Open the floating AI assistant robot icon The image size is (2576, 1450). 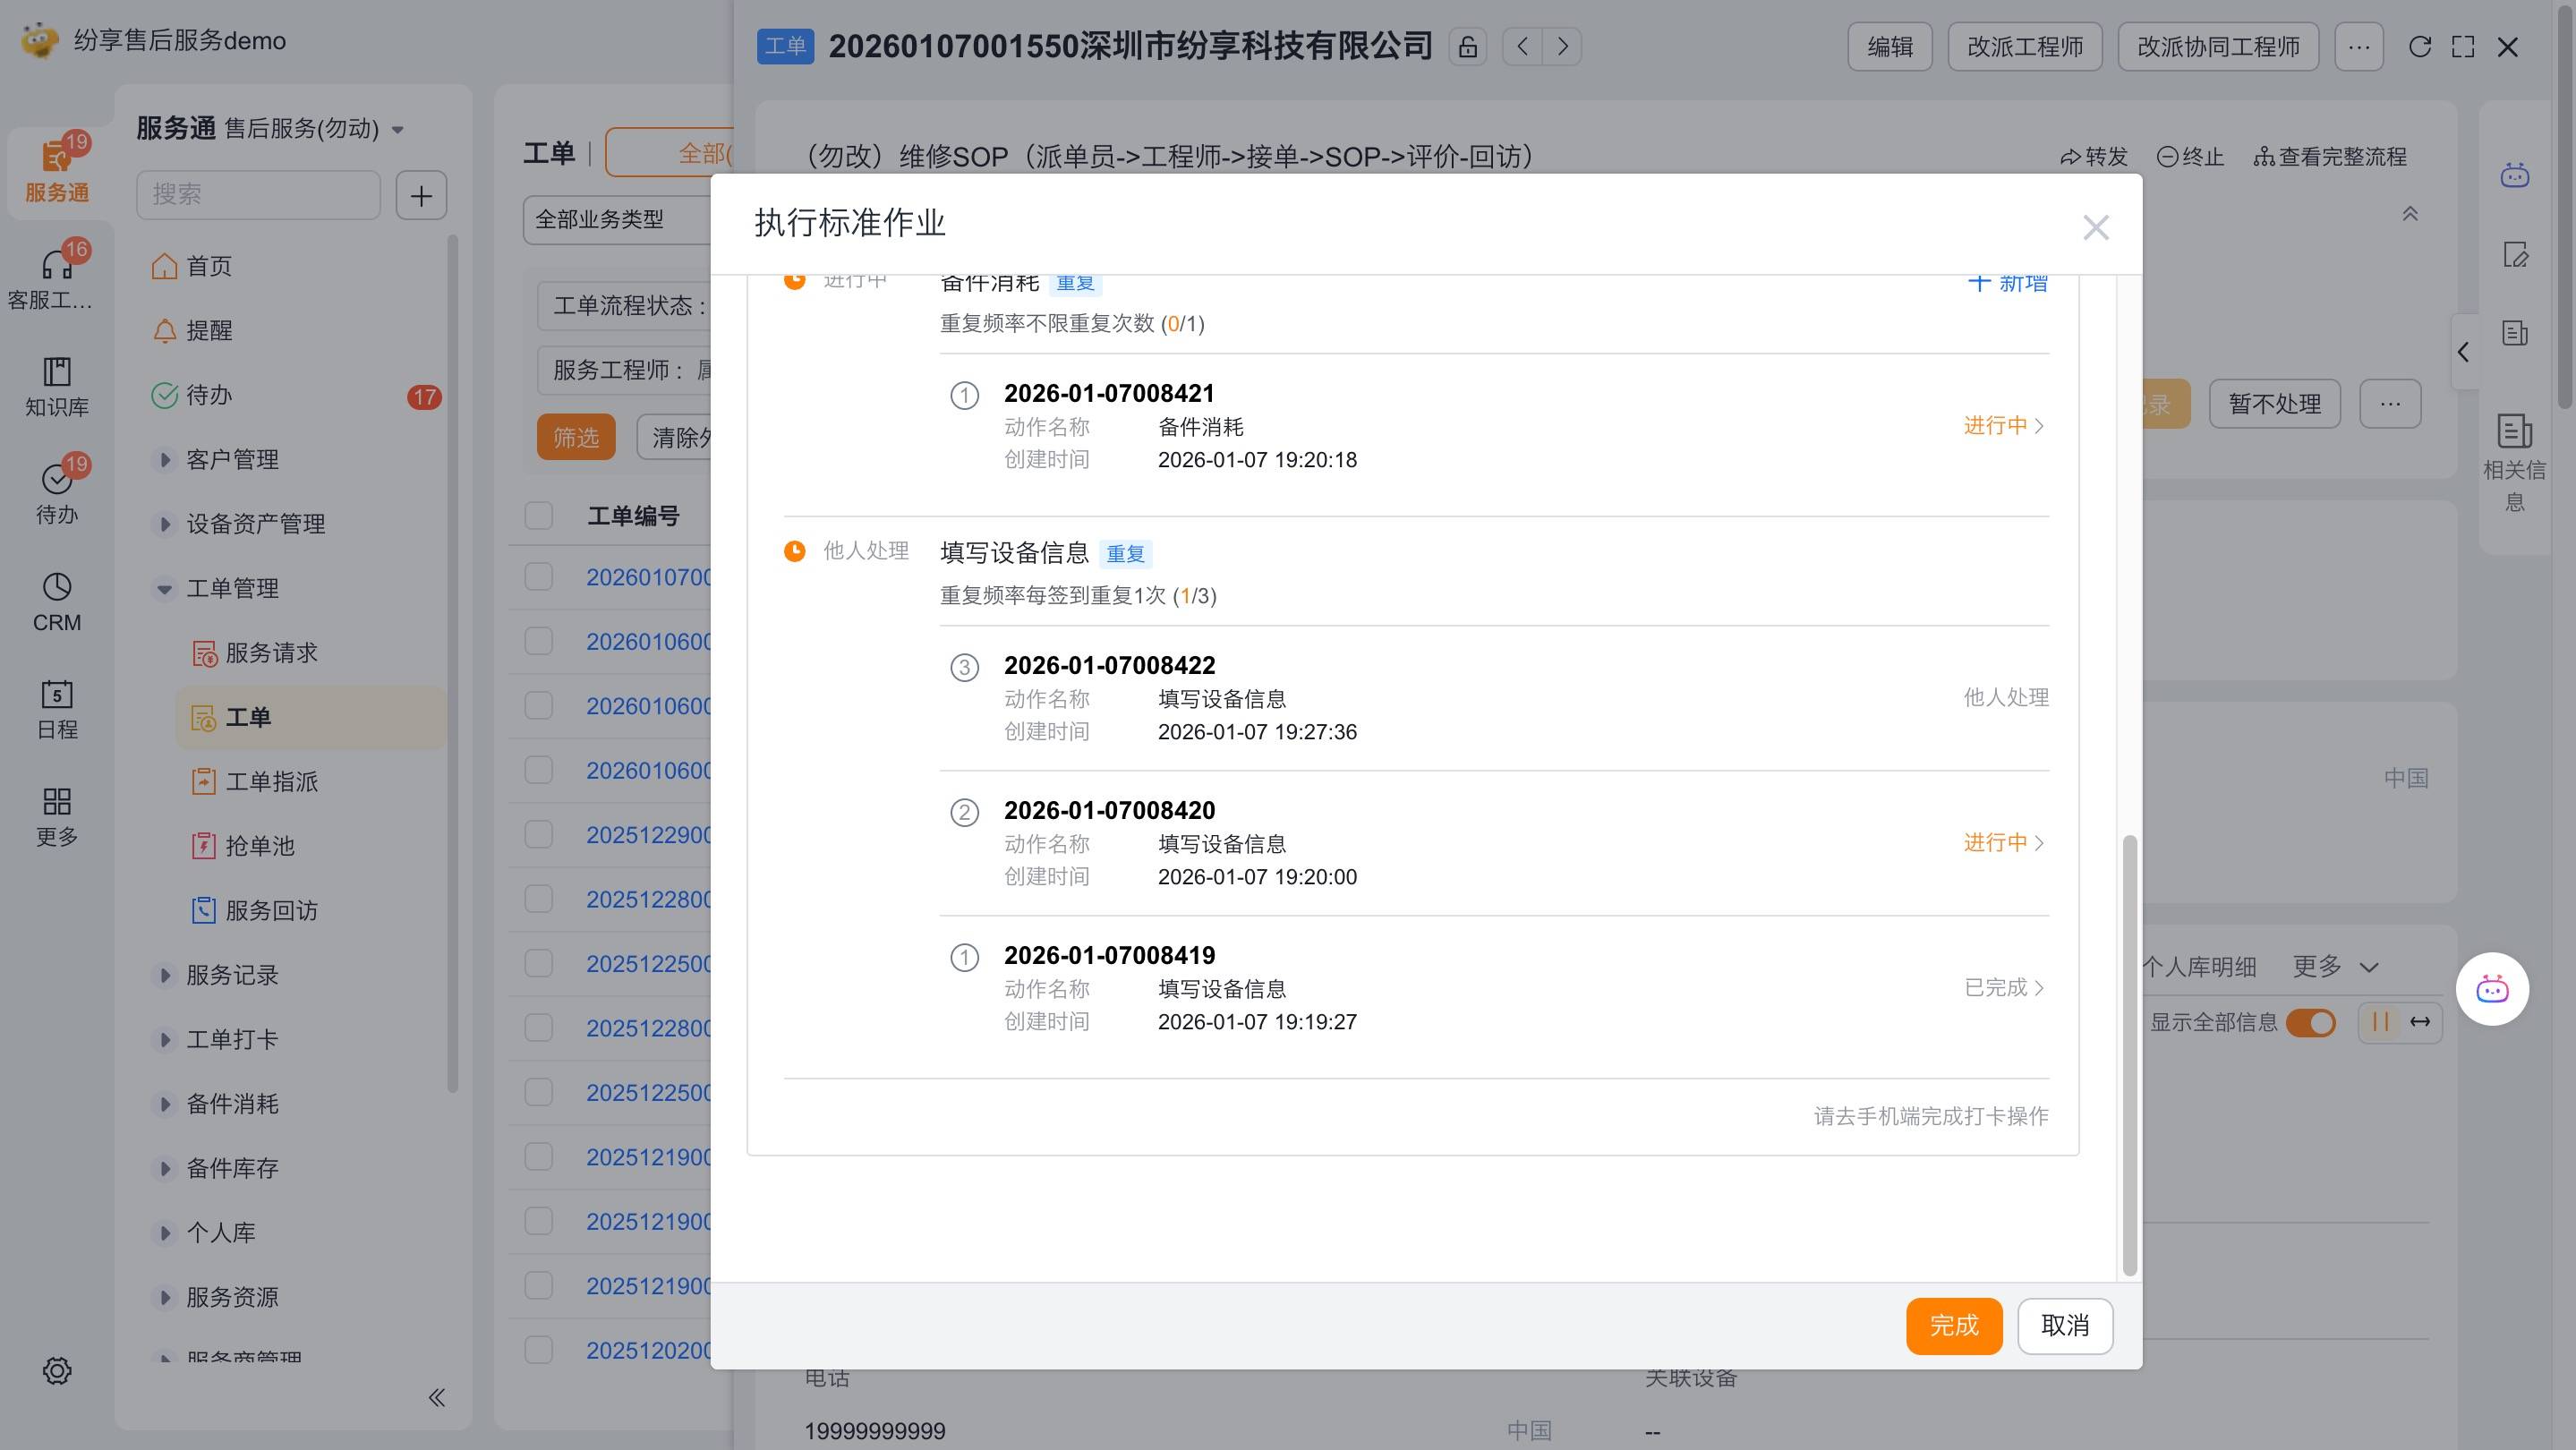2491,989
